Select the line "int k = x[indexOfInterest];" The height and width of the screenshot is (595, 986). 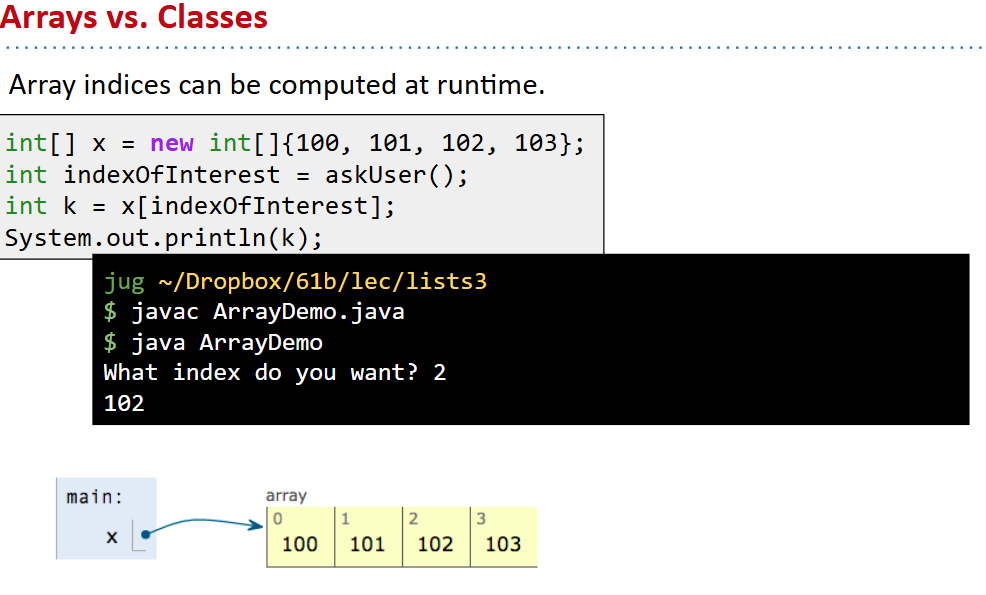coord(200,207)
